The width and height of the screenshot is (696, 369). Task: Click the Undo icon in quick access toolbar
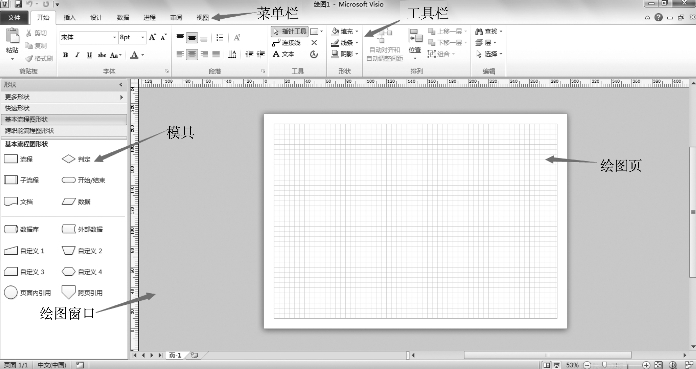[x=30, y=4]
